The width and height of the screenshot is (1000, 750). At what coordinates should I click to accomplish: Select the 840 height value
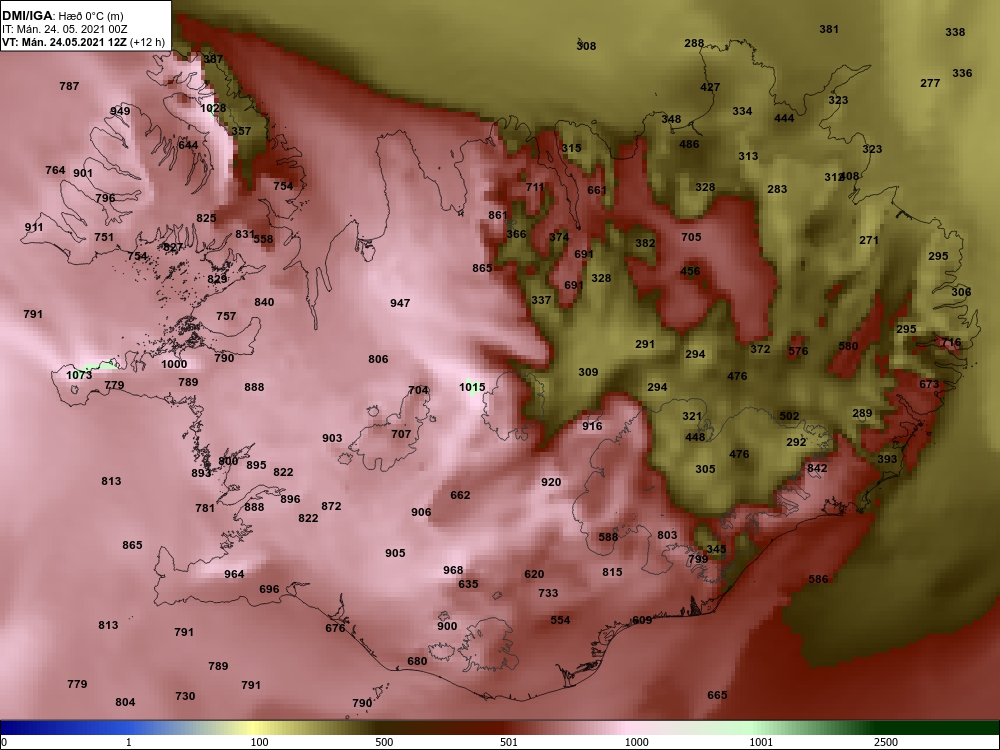pos(264,302)
